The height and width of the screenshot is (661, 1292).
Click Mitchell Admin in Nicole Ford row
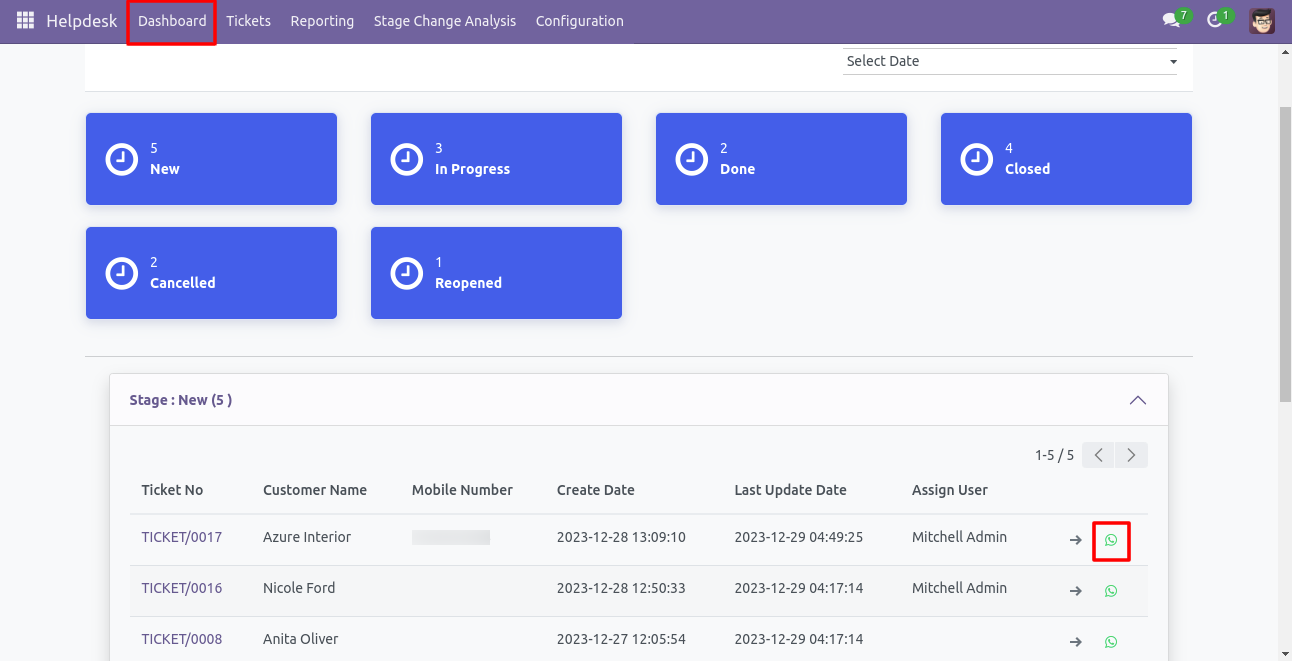[959, 588]
